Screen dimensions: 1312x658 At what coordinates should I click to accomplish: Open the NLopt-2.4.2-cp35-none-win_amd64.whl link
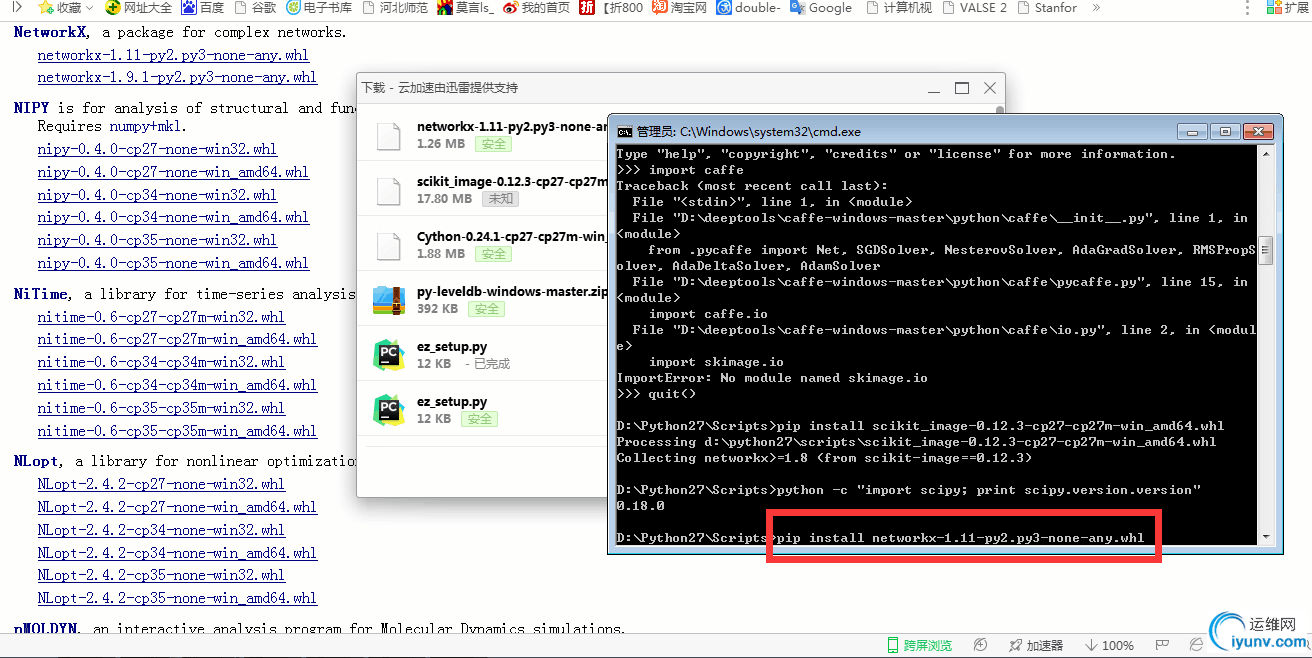coord(177,598)
